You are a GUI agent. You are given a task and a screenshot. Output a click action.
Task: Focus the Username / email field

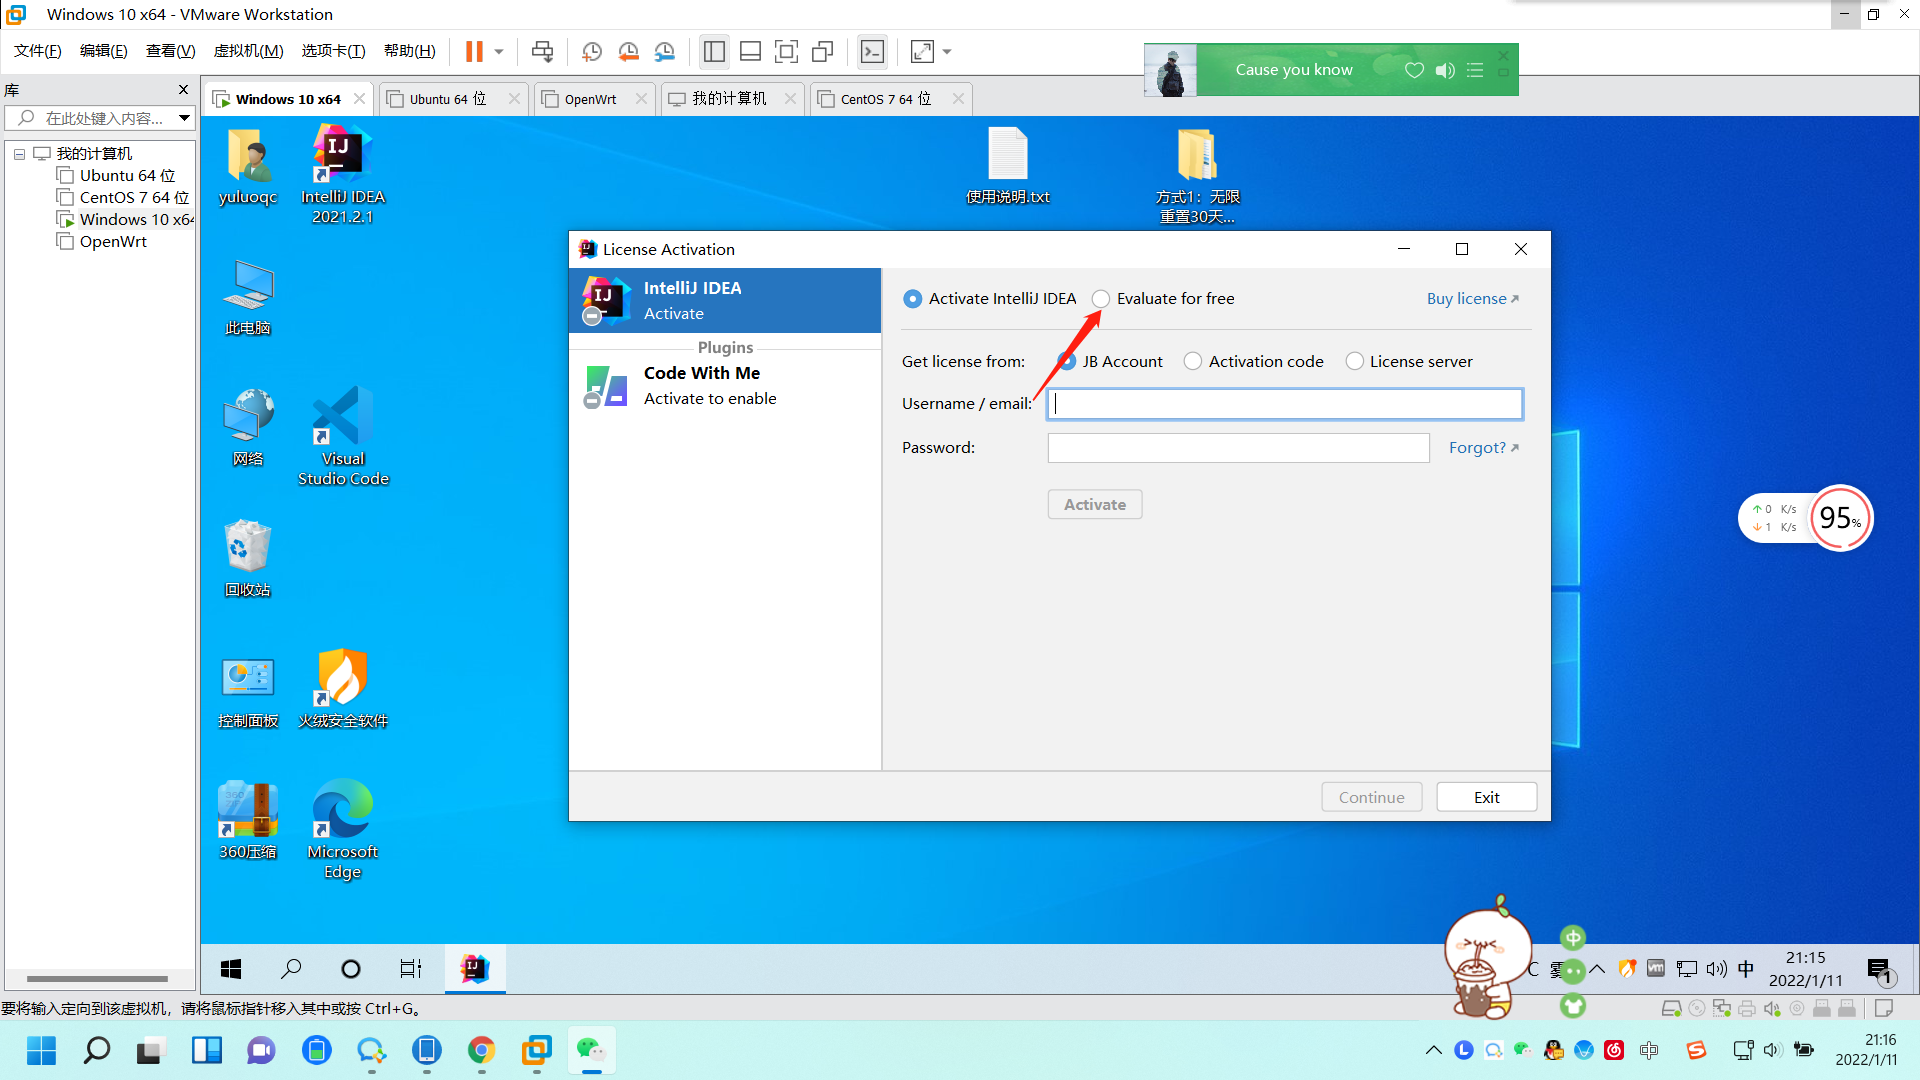pos(1284,404)
